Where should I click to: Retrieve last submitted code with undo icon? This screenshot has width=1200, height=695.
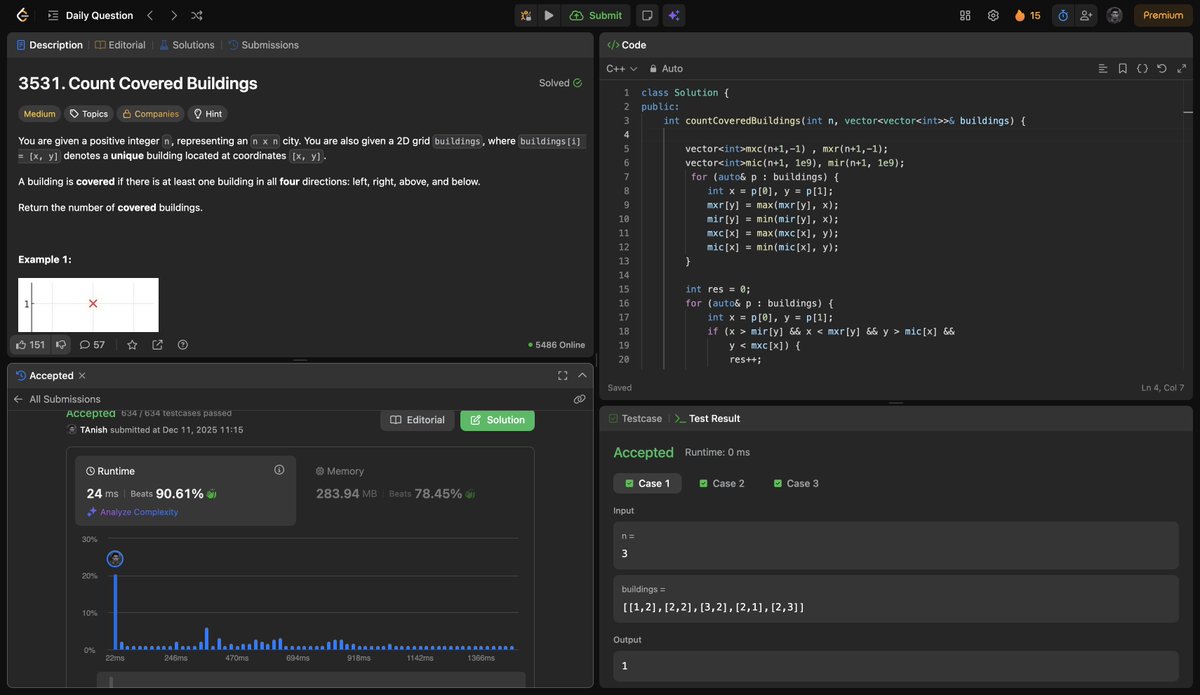coord(1161,68)
